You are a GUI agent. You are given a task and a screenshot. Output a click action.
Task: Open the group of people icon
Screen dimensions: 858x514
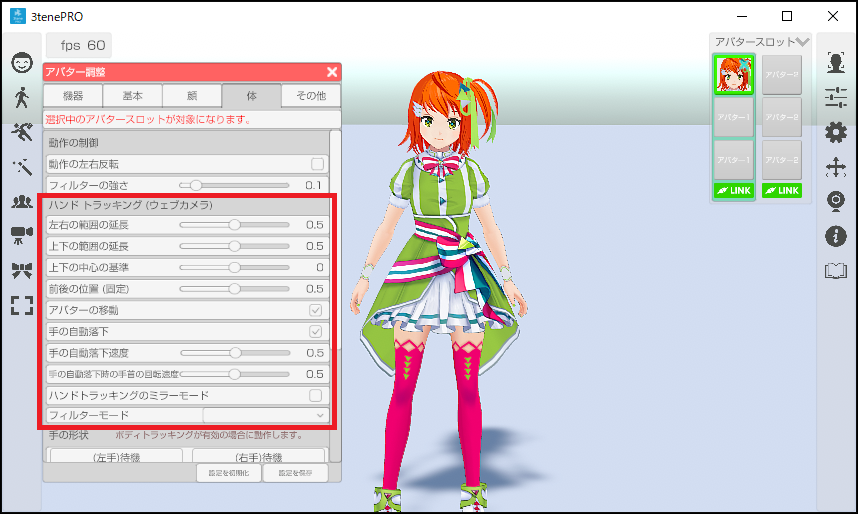22,202
